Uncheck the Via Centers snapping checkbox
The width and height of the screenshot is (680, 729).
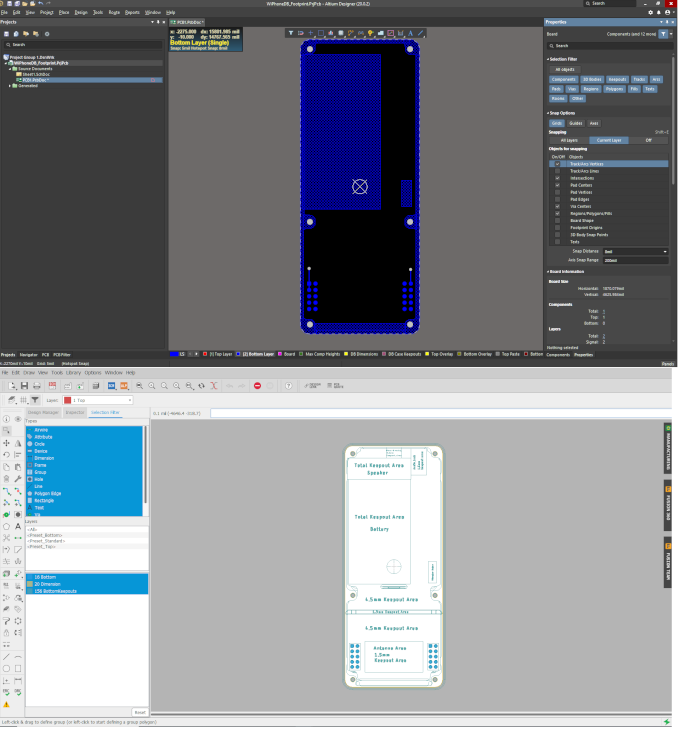click(x=558, y=206)
